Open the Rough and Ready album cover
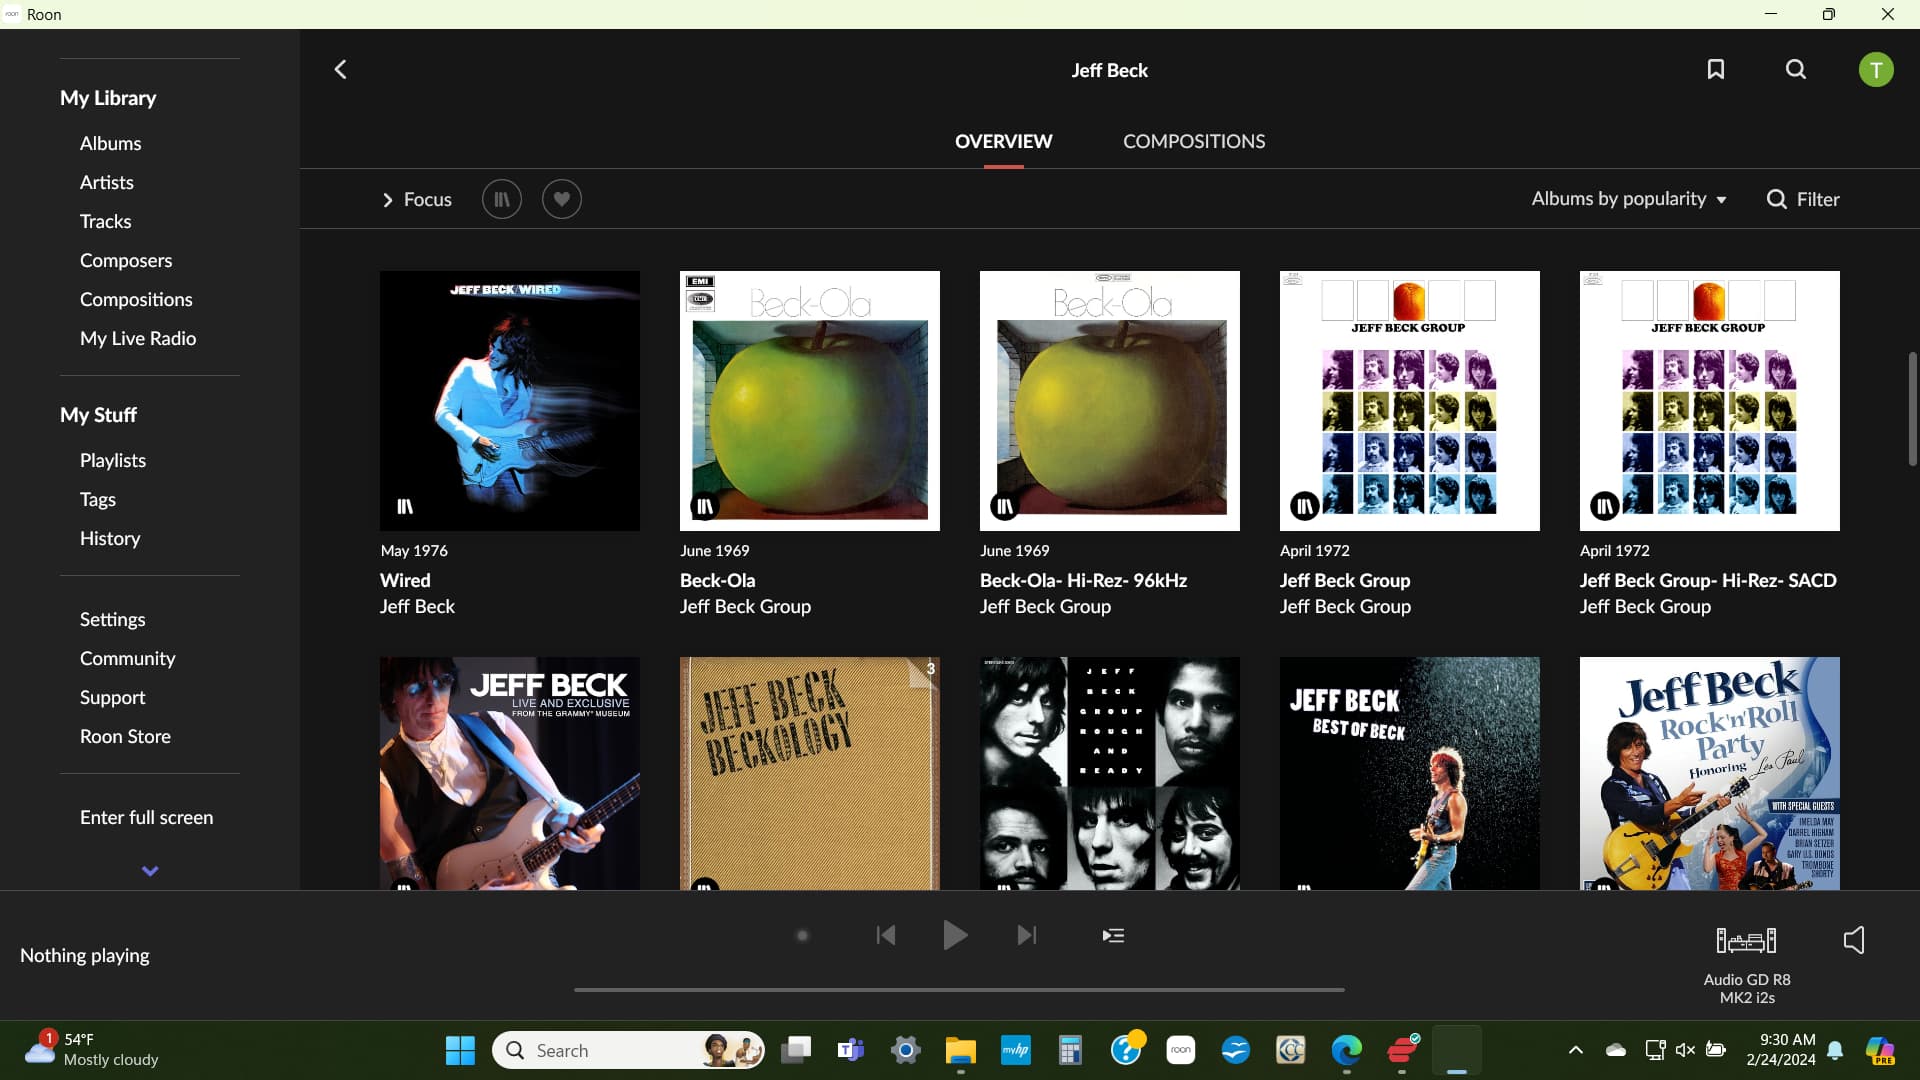This screenshot has width=1920, height=1080. click(1110, 773)
